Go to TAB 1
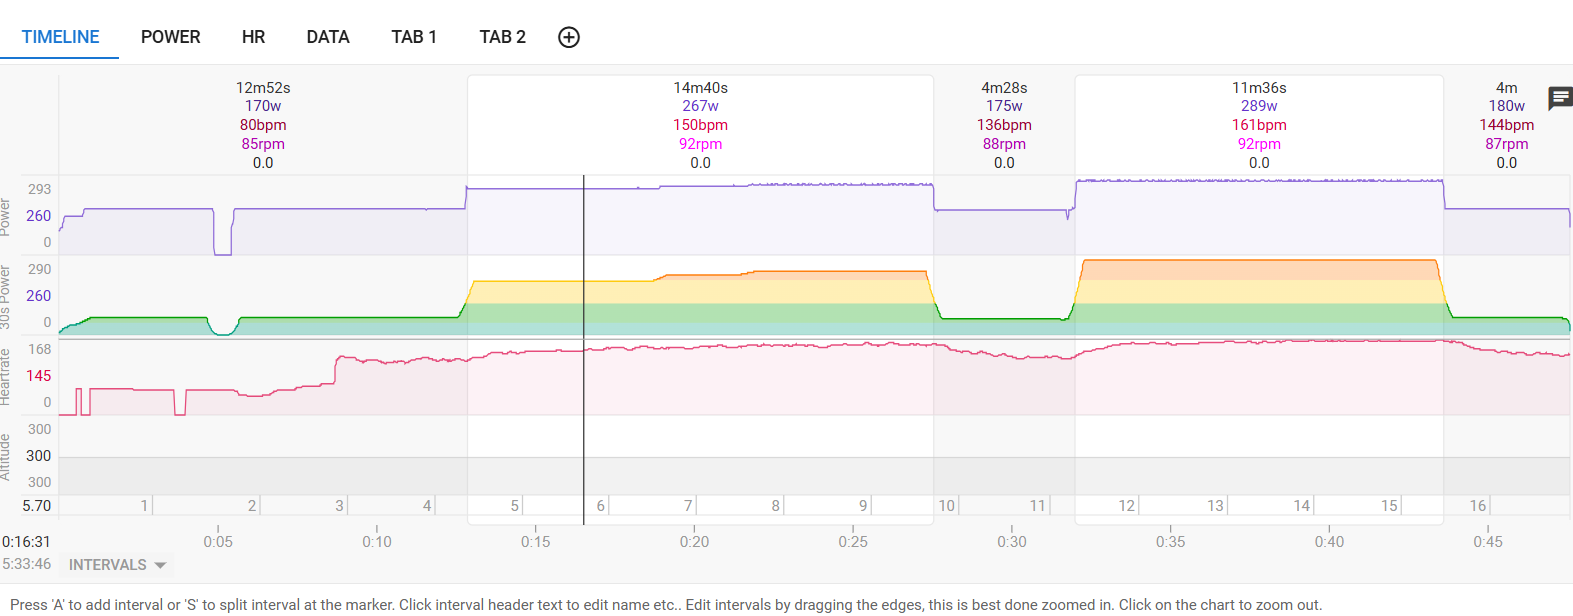 [414, 37]
